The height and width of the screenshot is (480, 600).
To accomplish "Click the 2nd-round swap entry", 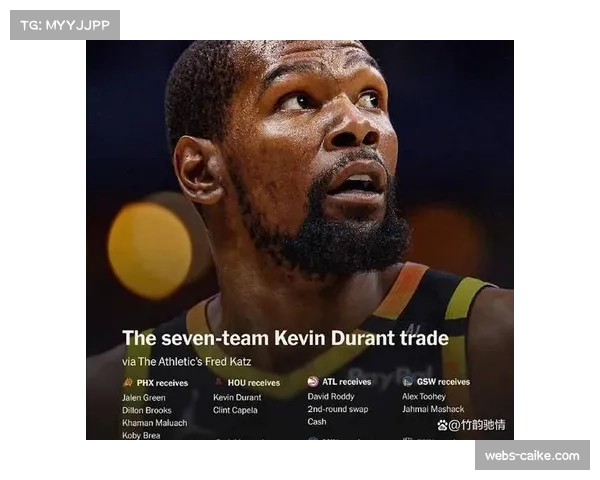I will tap(338, 410).
